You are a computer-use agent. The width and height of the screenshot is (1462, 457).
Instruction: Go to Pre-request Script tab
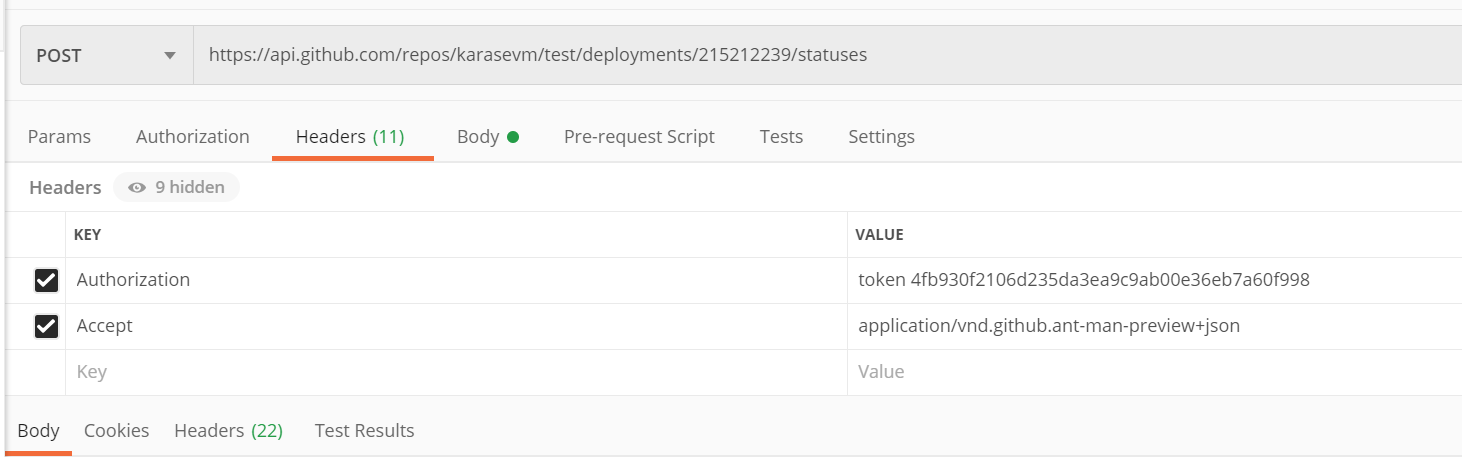point(639,137)
